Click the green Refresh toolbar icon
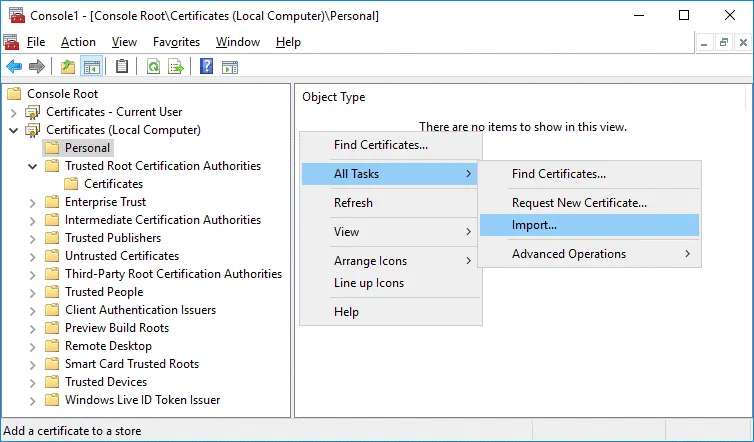The width and height of the screenshot is (754, 442). pyautogui.click(x=153, y=67)
